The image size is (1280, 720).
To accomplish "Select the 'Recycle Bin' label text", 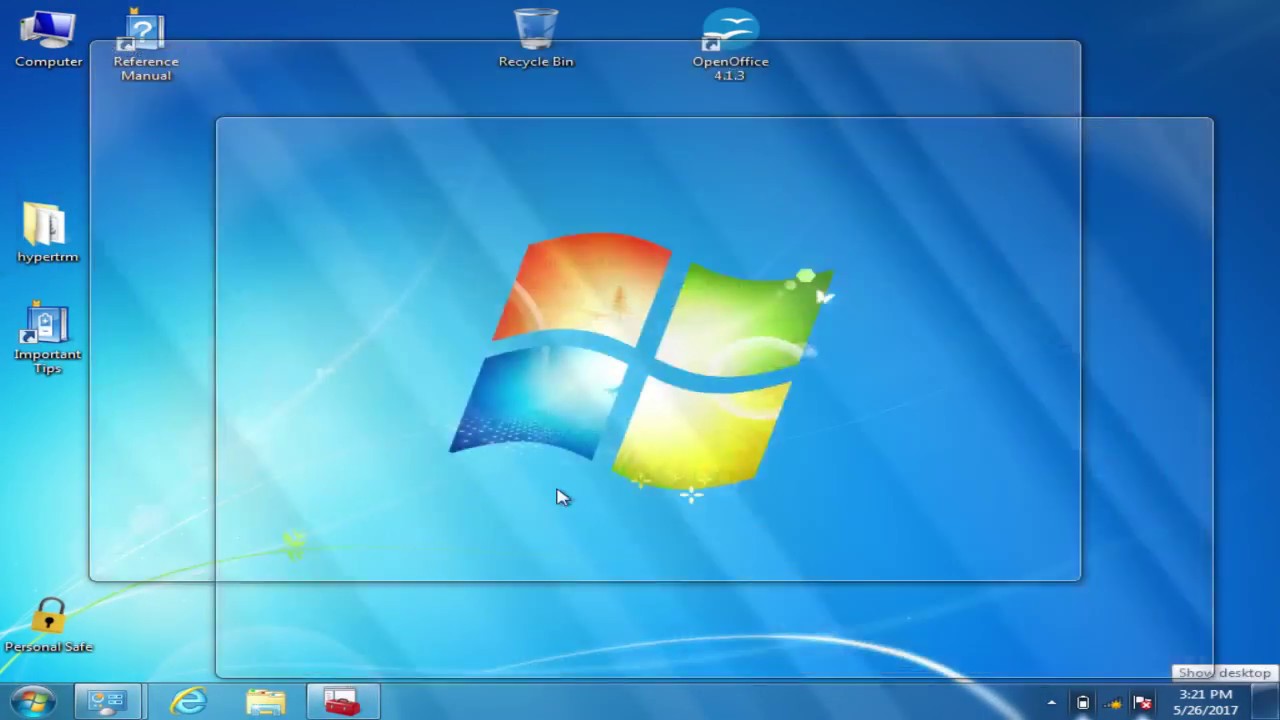I will tap(536, 62).
